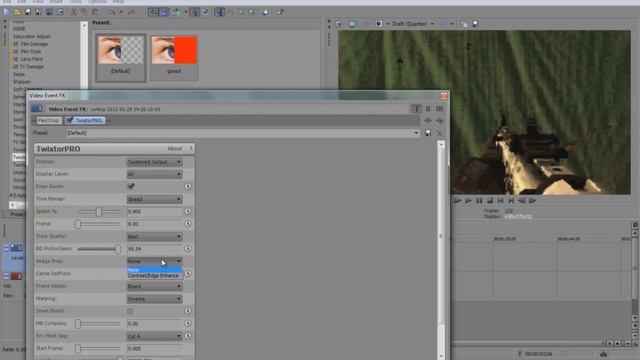Click animate clock icon for Src Mask Seg
Screen dimensions: 640x360
(x=187, y=336)
